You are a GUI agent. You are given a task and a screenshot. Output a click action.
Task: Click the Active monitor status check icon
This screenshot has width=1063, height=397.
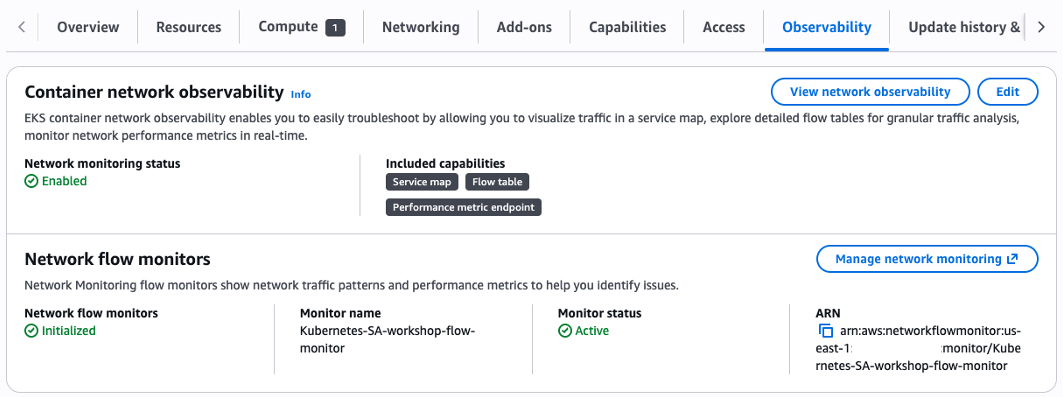[x=565, y=331]
